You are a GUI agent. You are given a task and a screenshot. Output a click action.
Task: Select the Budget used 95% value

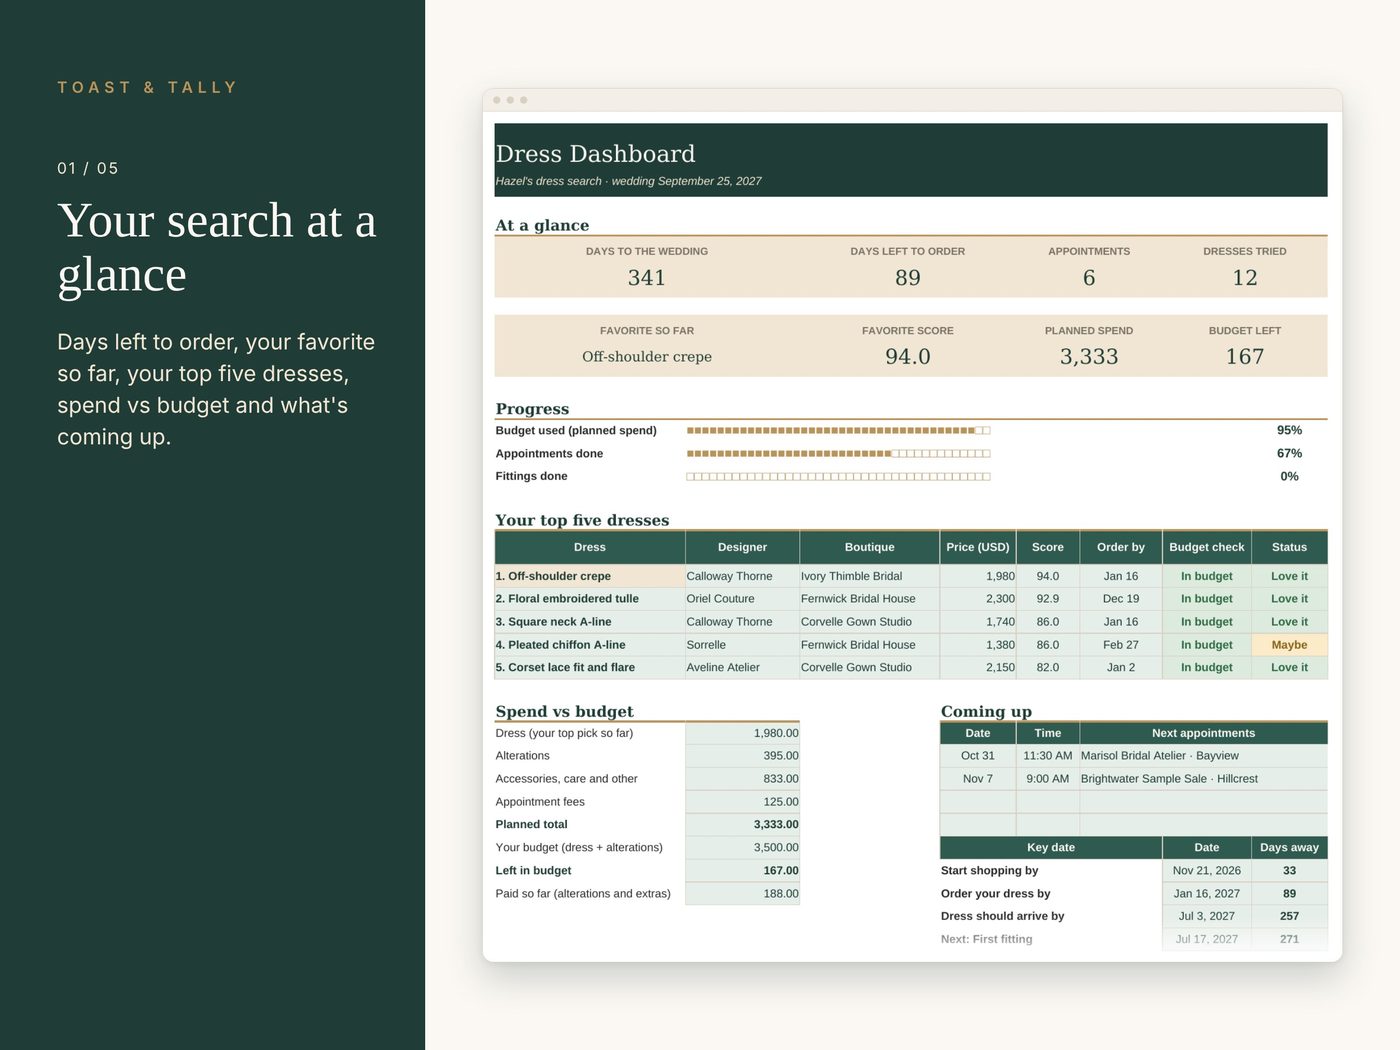point(1289,431)
